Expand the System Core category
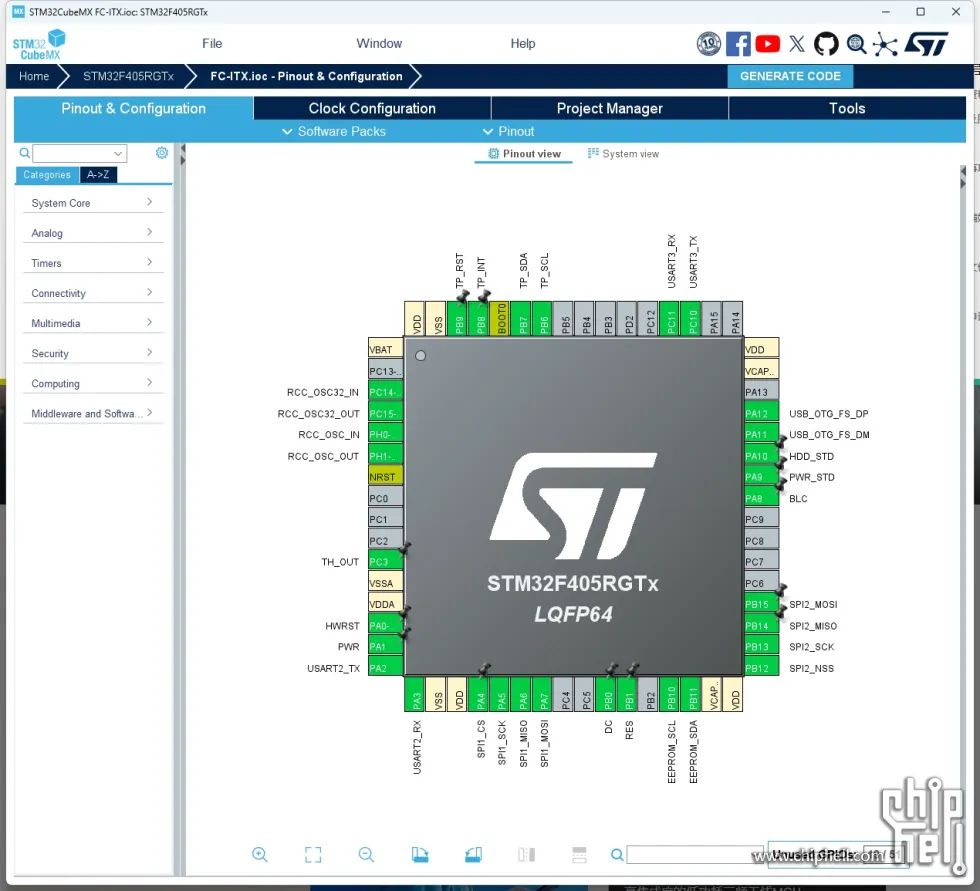Screen dimensions: 980x891 [x=92, y=202]
